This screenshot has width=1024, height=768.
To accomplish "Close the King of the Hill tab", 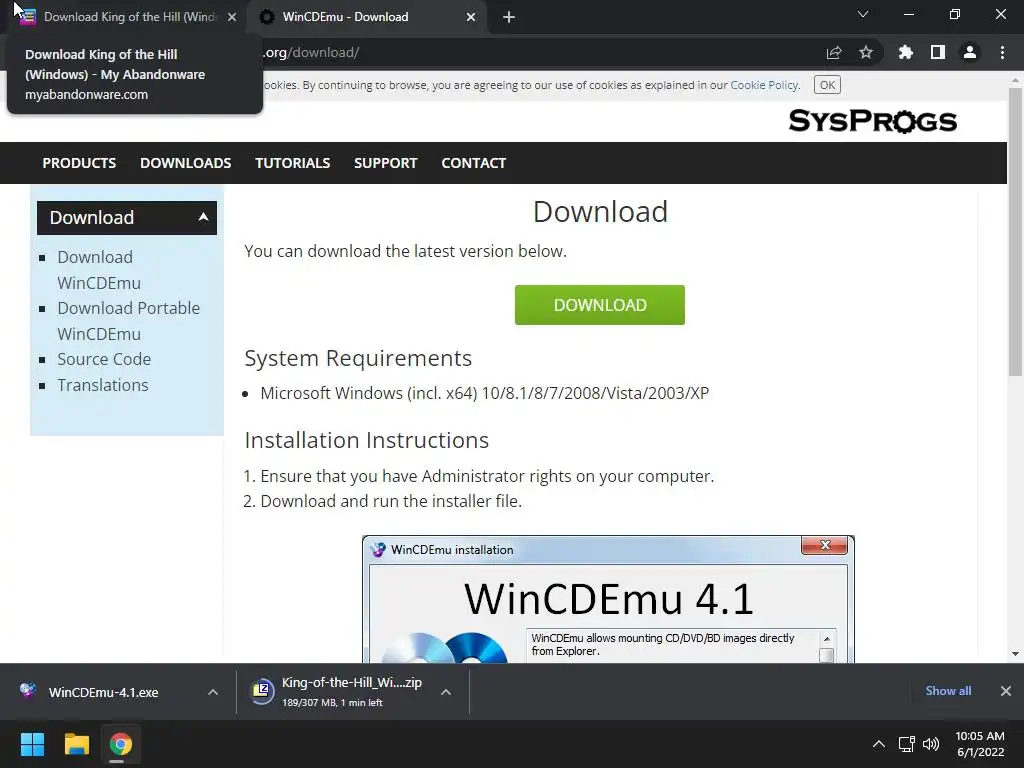I will tap(232, 17).
